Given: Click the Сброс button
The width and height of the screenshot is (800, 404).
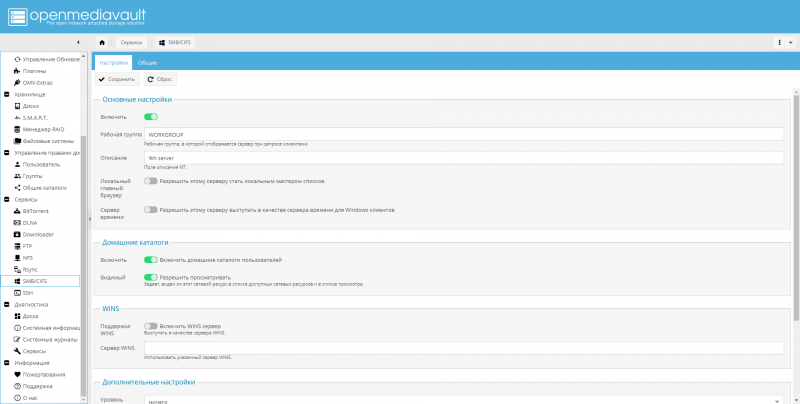Looking at the screenshot, I should click(160, 80).
